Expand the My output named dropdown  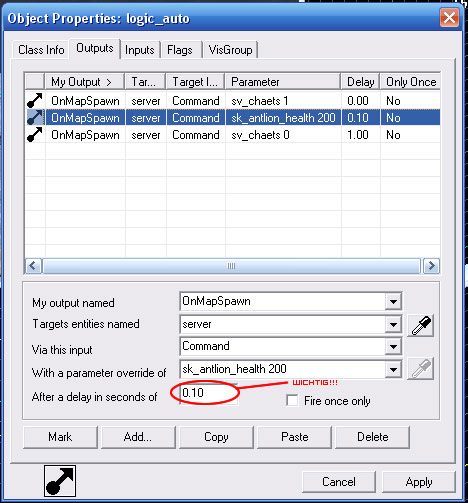(393, 302)
